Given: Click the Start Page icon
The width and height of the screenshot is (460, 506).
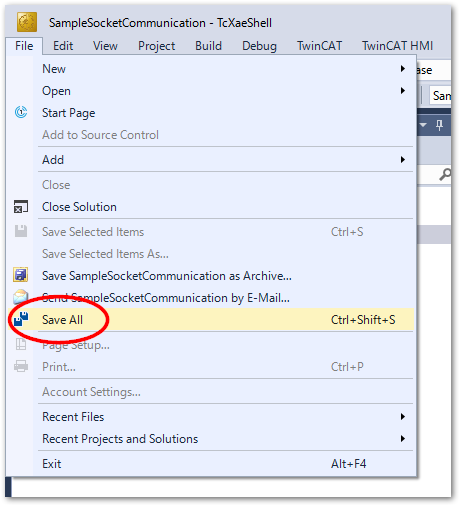Looking at the screenshot, I should (21, 112).
